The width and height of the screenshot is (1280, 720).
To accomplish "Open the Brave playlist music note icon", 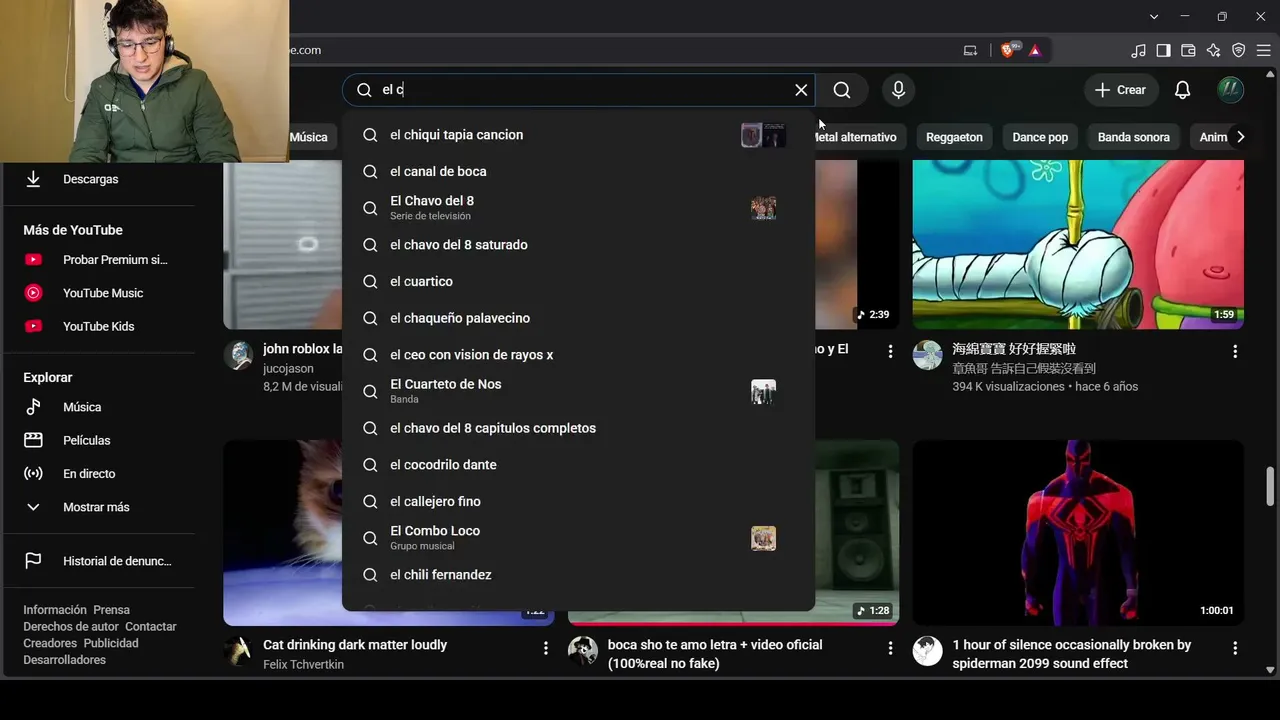I will [x=1138, y=50].
